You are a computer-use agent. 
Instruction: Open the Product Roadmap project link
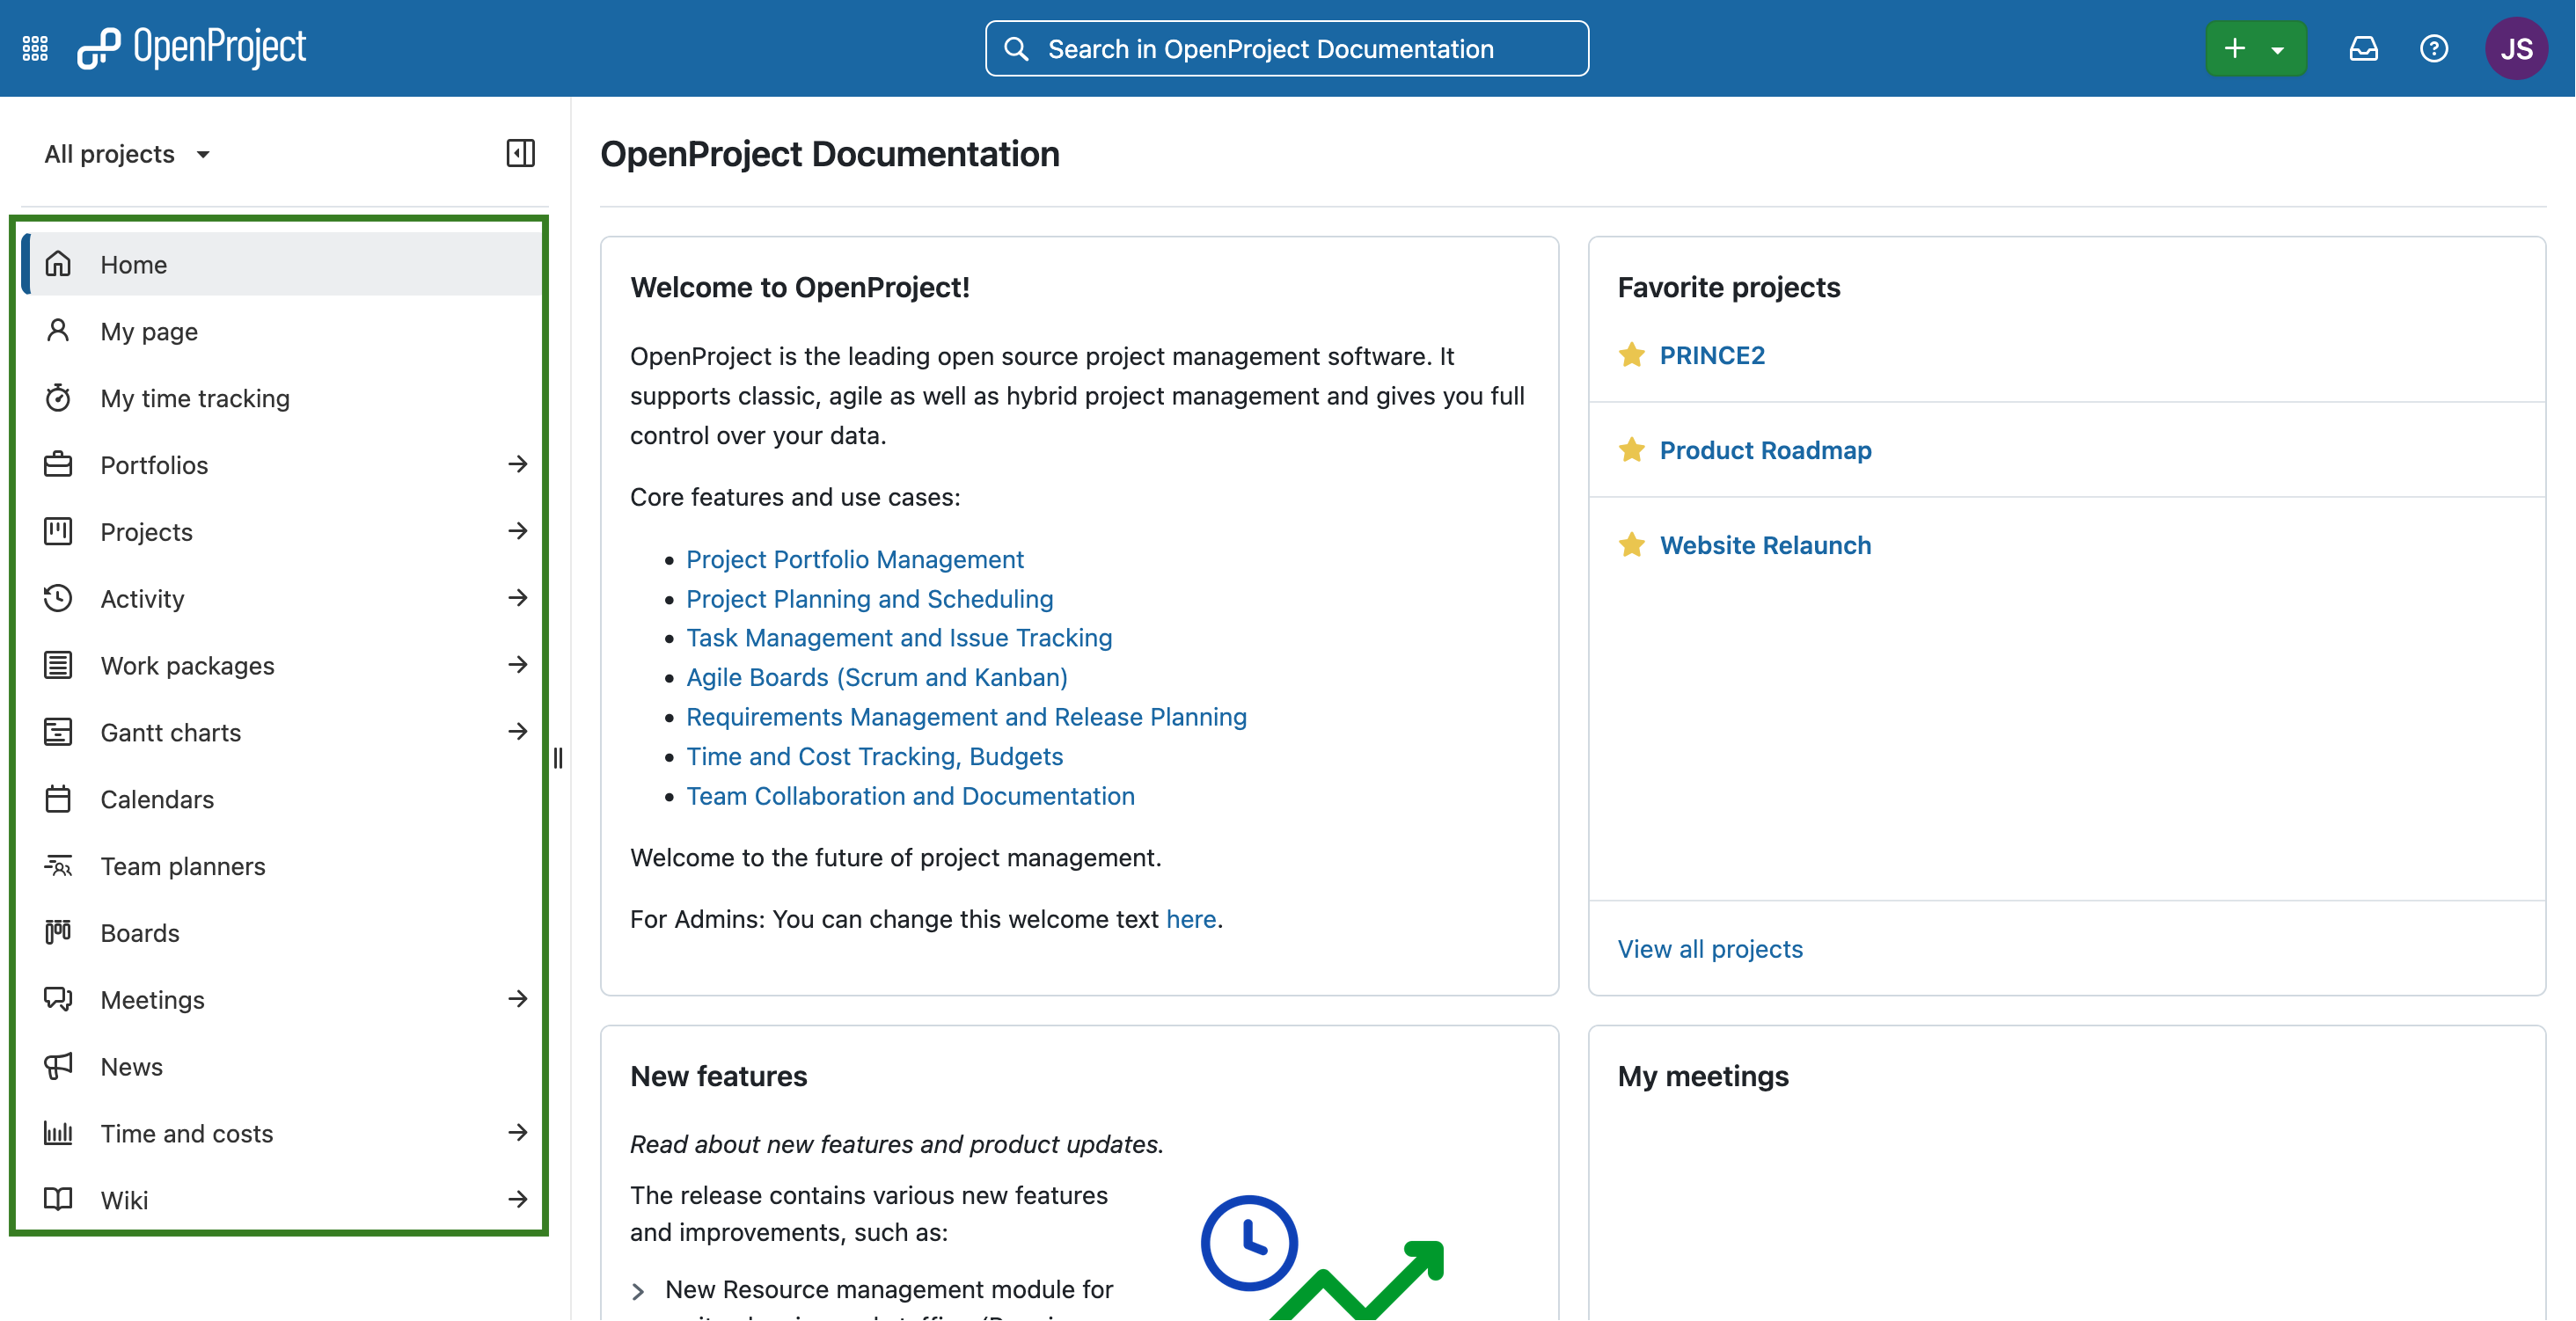(x=1765, y=450)
